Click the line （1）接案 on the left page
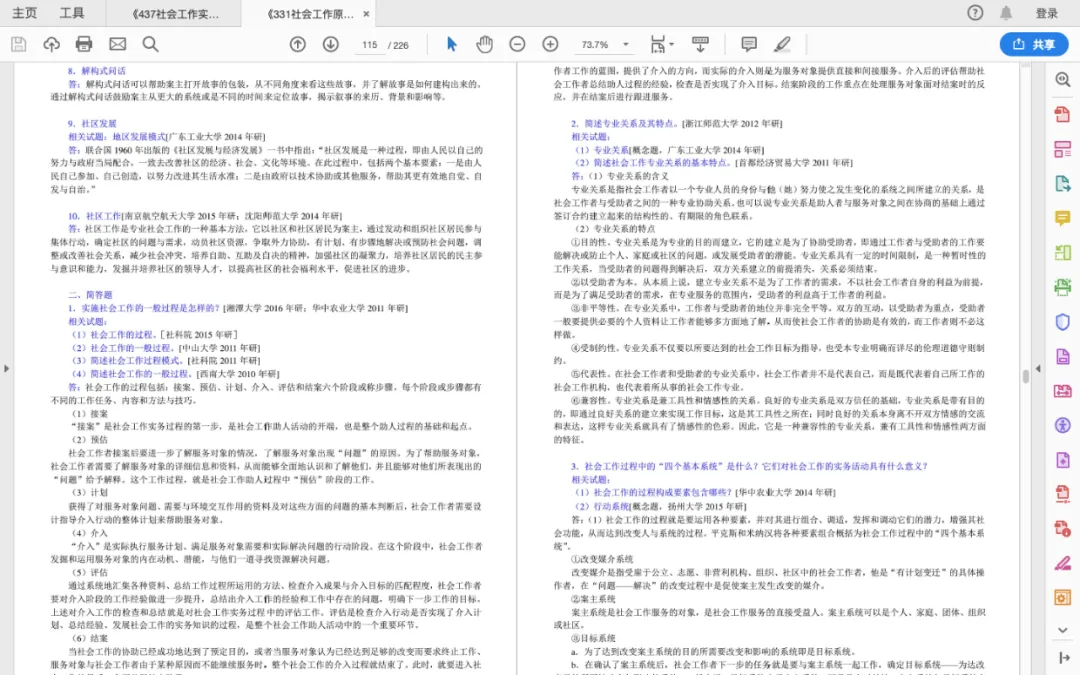The image size is (1080, 675). (90, 414)
